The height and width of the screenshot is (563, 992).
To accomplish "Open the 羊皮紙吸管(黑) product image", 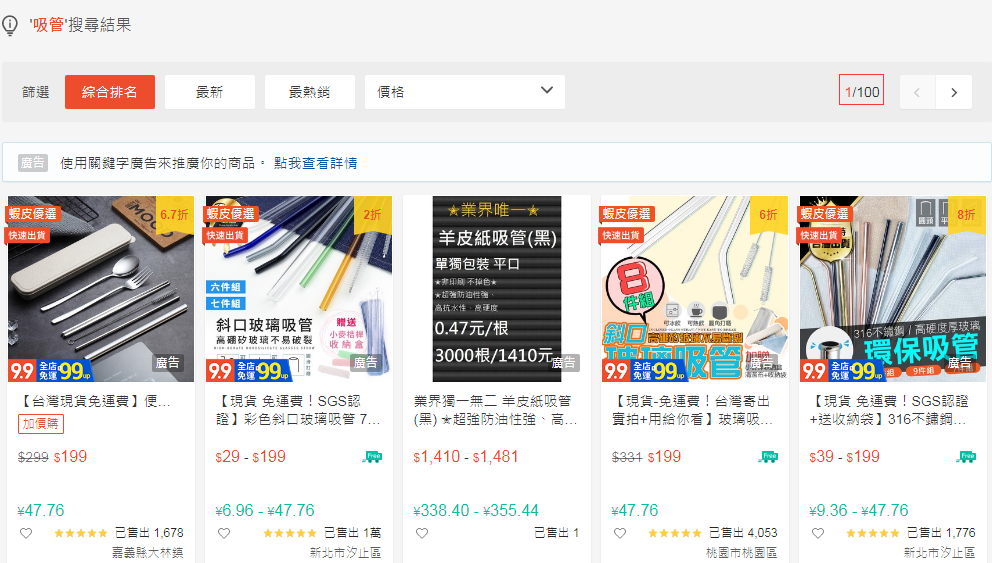I will click(497, 289).
